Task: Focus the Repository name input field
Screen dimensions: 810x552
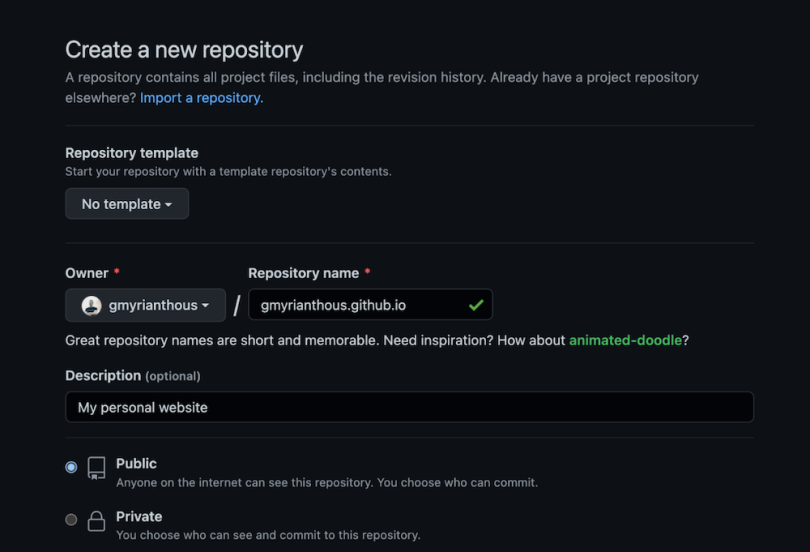Action: click(x=370, y=305)
